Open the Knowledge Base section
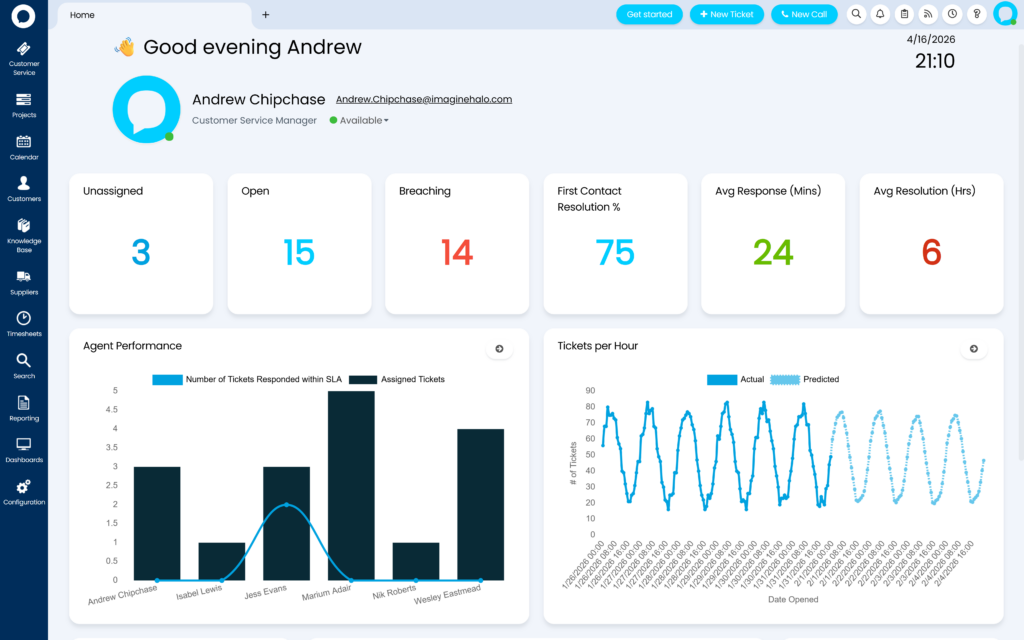Image resolution: width=1024 pixels, height=640 pixels. point(24,233)
